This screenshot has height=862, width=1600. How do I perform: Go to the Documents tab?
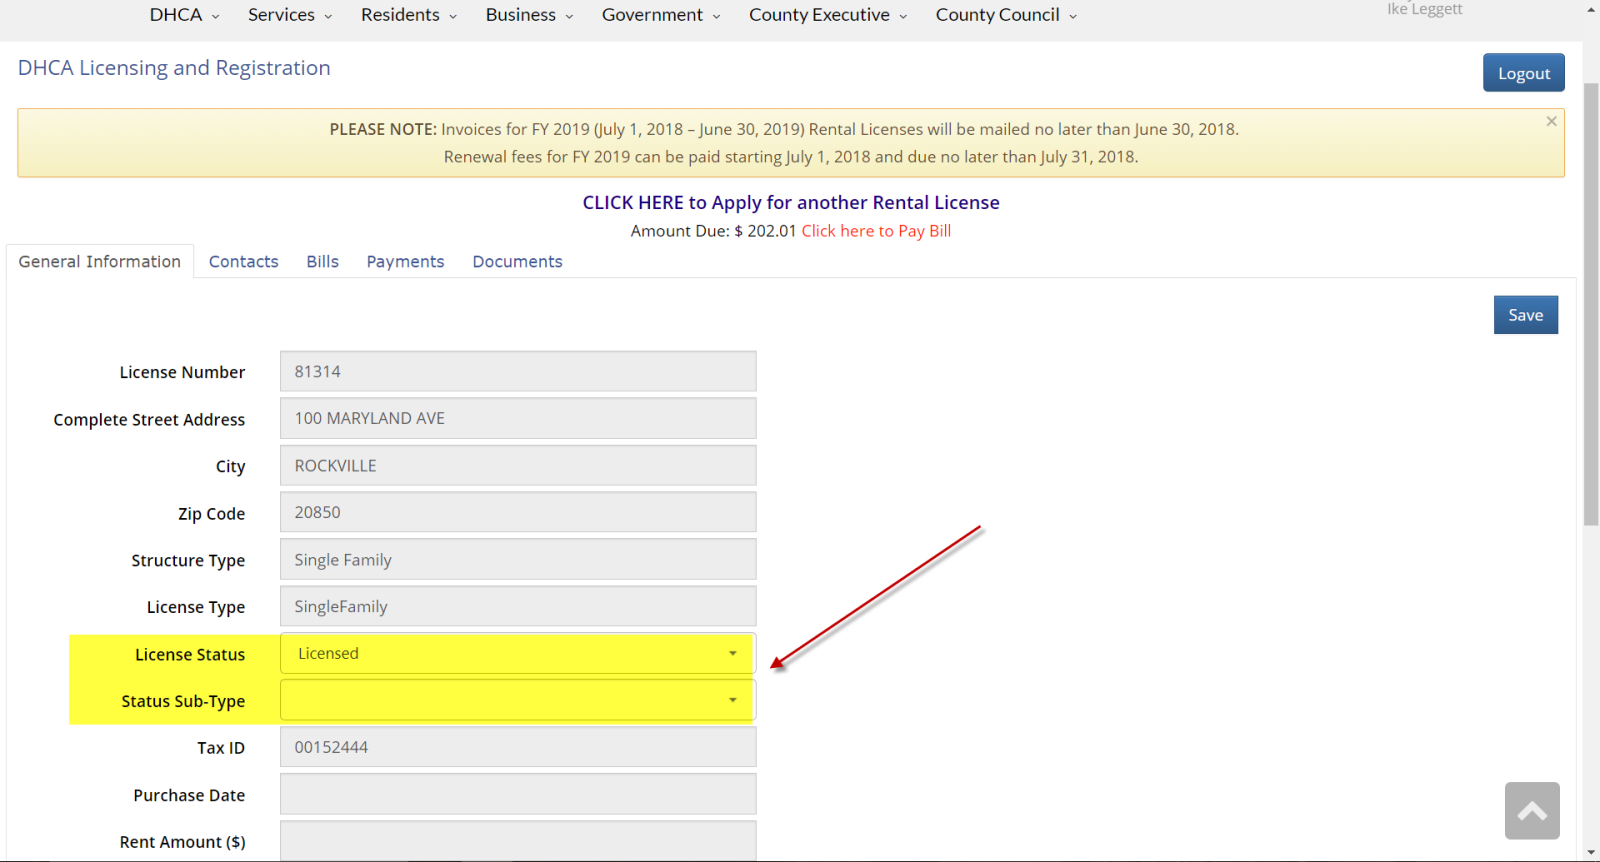coord(517,262)
